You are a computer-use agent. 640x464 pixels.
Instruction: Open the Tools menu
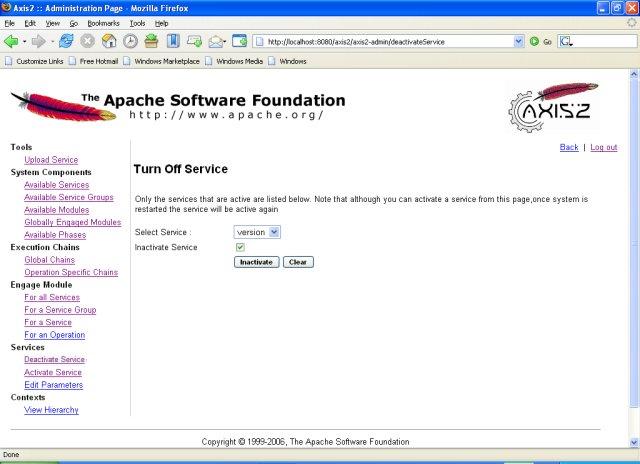137,22
